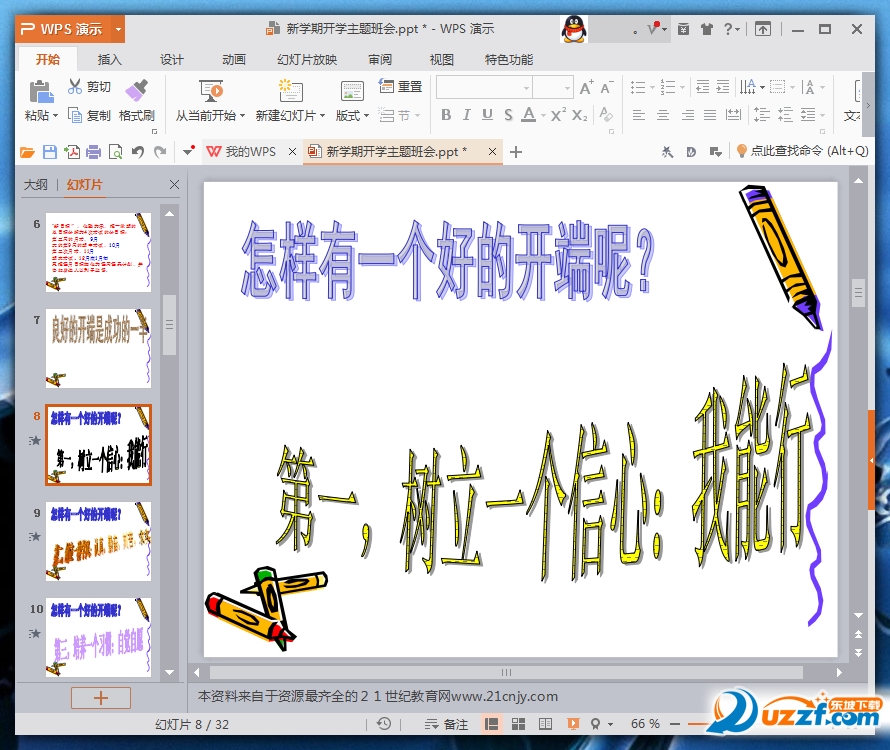
Task: Switch to the 大纲 outline tab
Action: click(36, 185)
